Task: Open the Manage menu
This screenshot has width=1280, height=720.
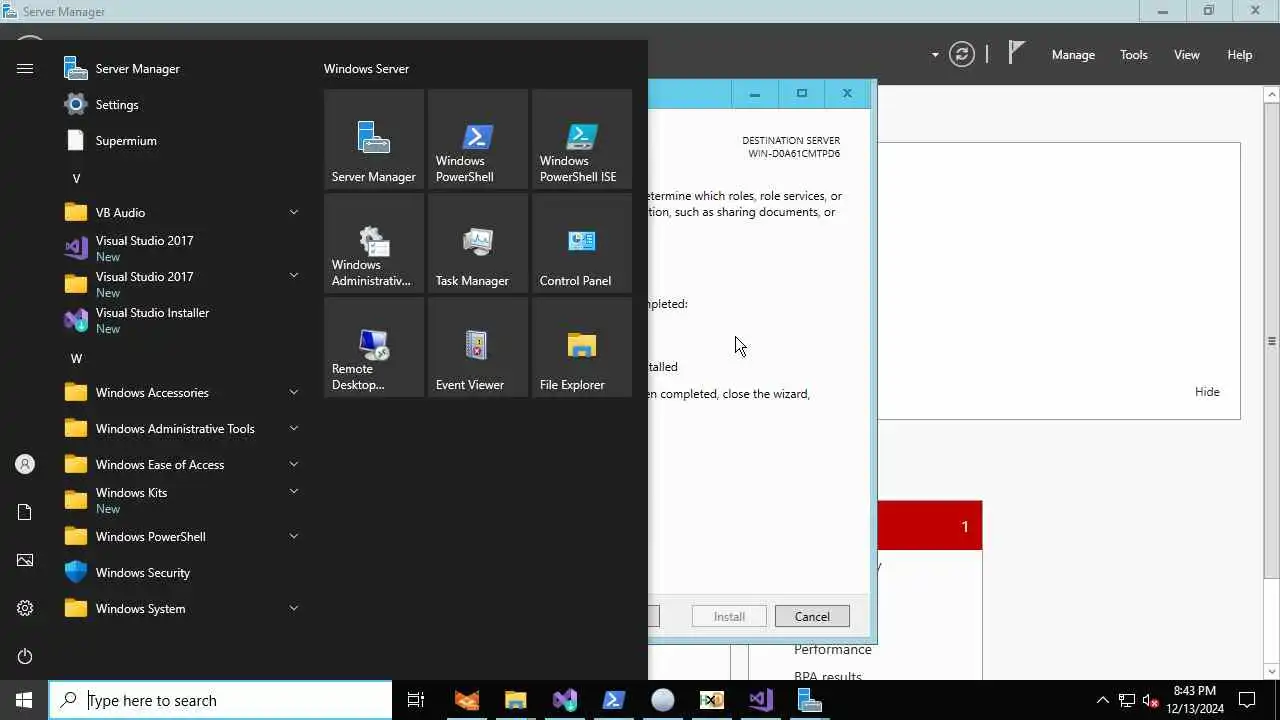Action: click(1073, 55)
